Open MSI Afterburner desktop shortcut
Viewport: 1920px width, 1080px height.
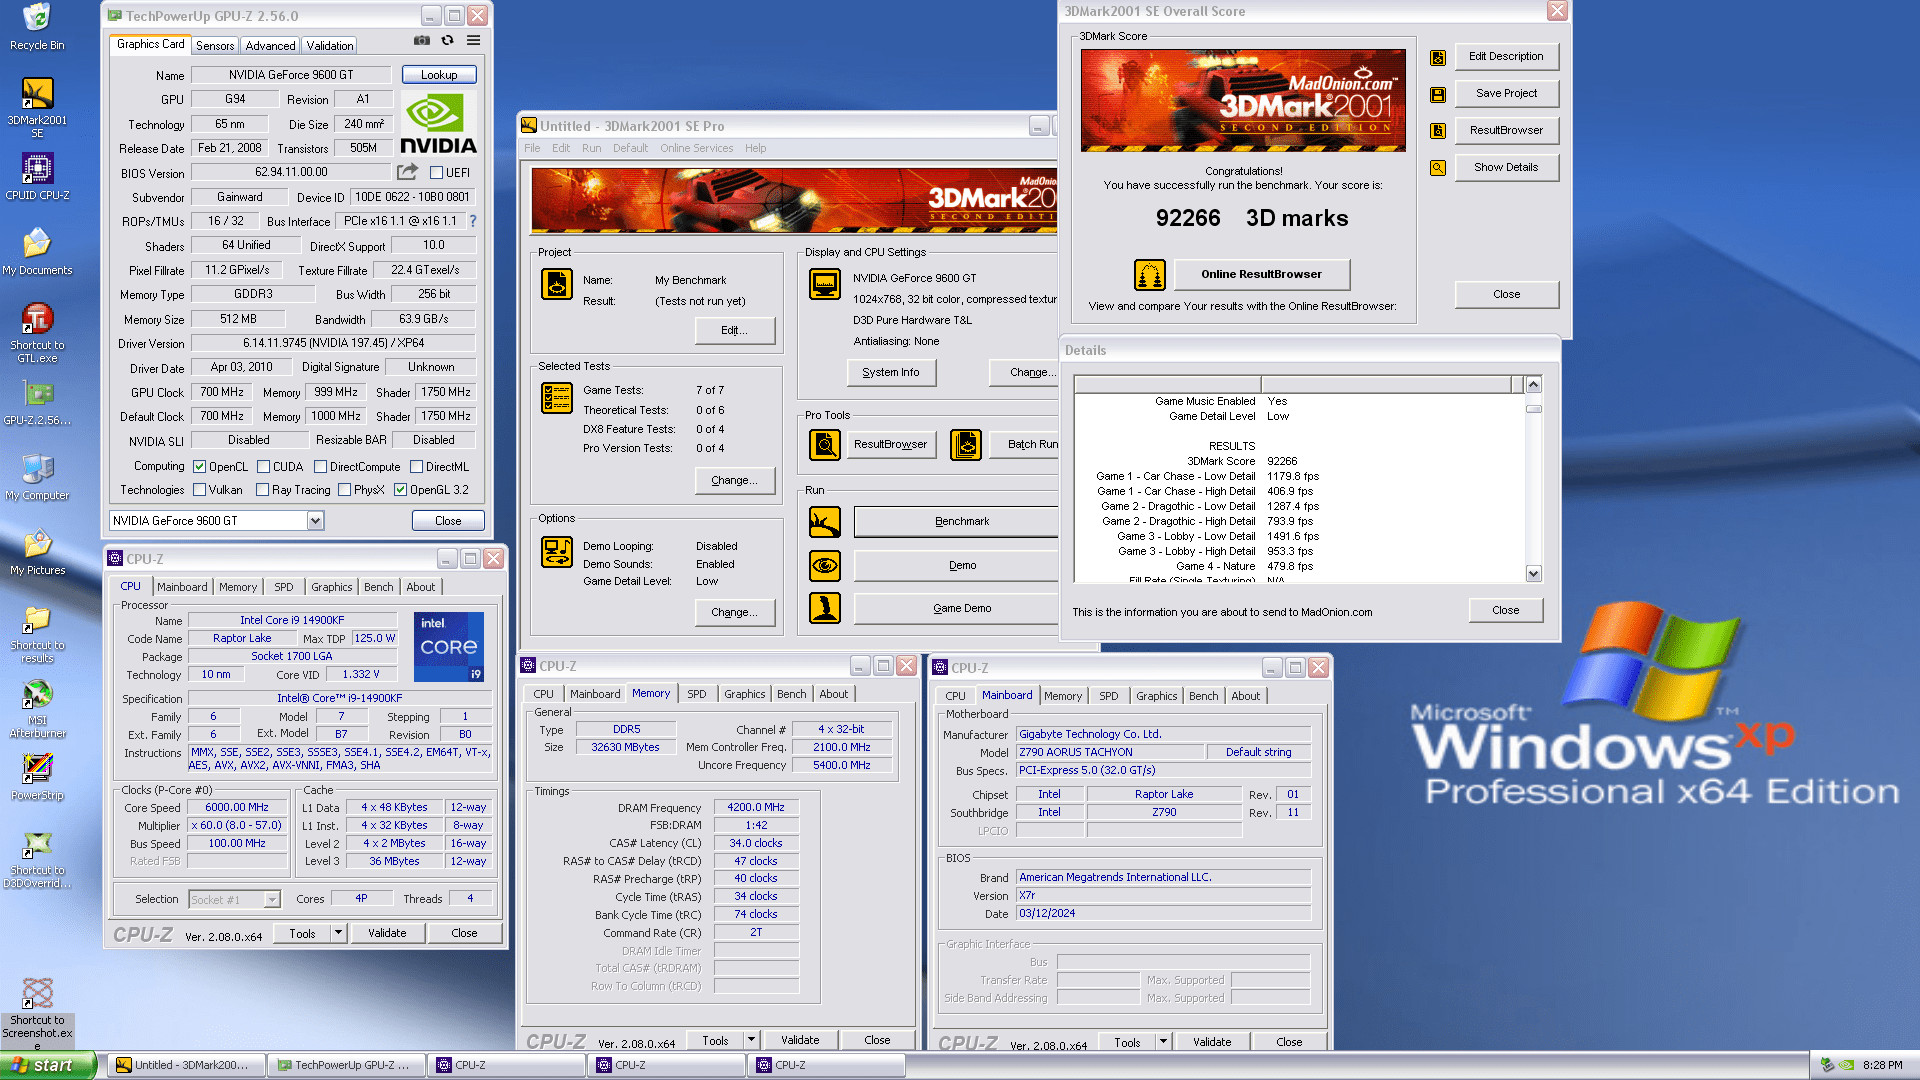[37, 694]
